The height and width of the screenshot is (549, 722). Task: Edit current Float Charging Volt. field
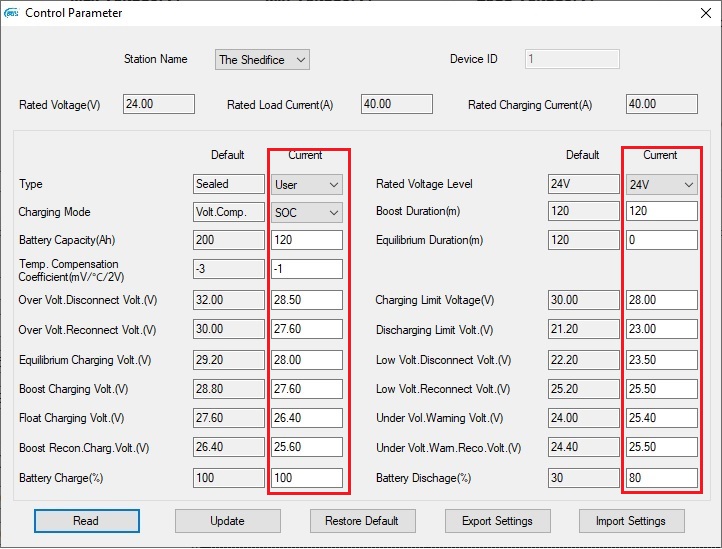tap(307, 418)
